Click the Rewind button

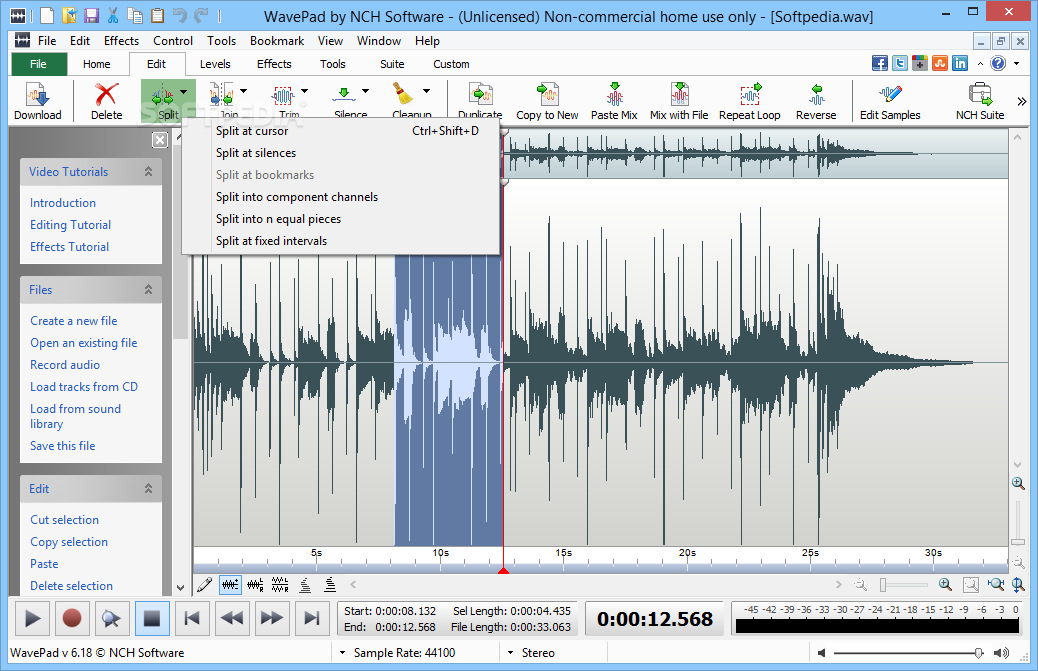(232, 619)
